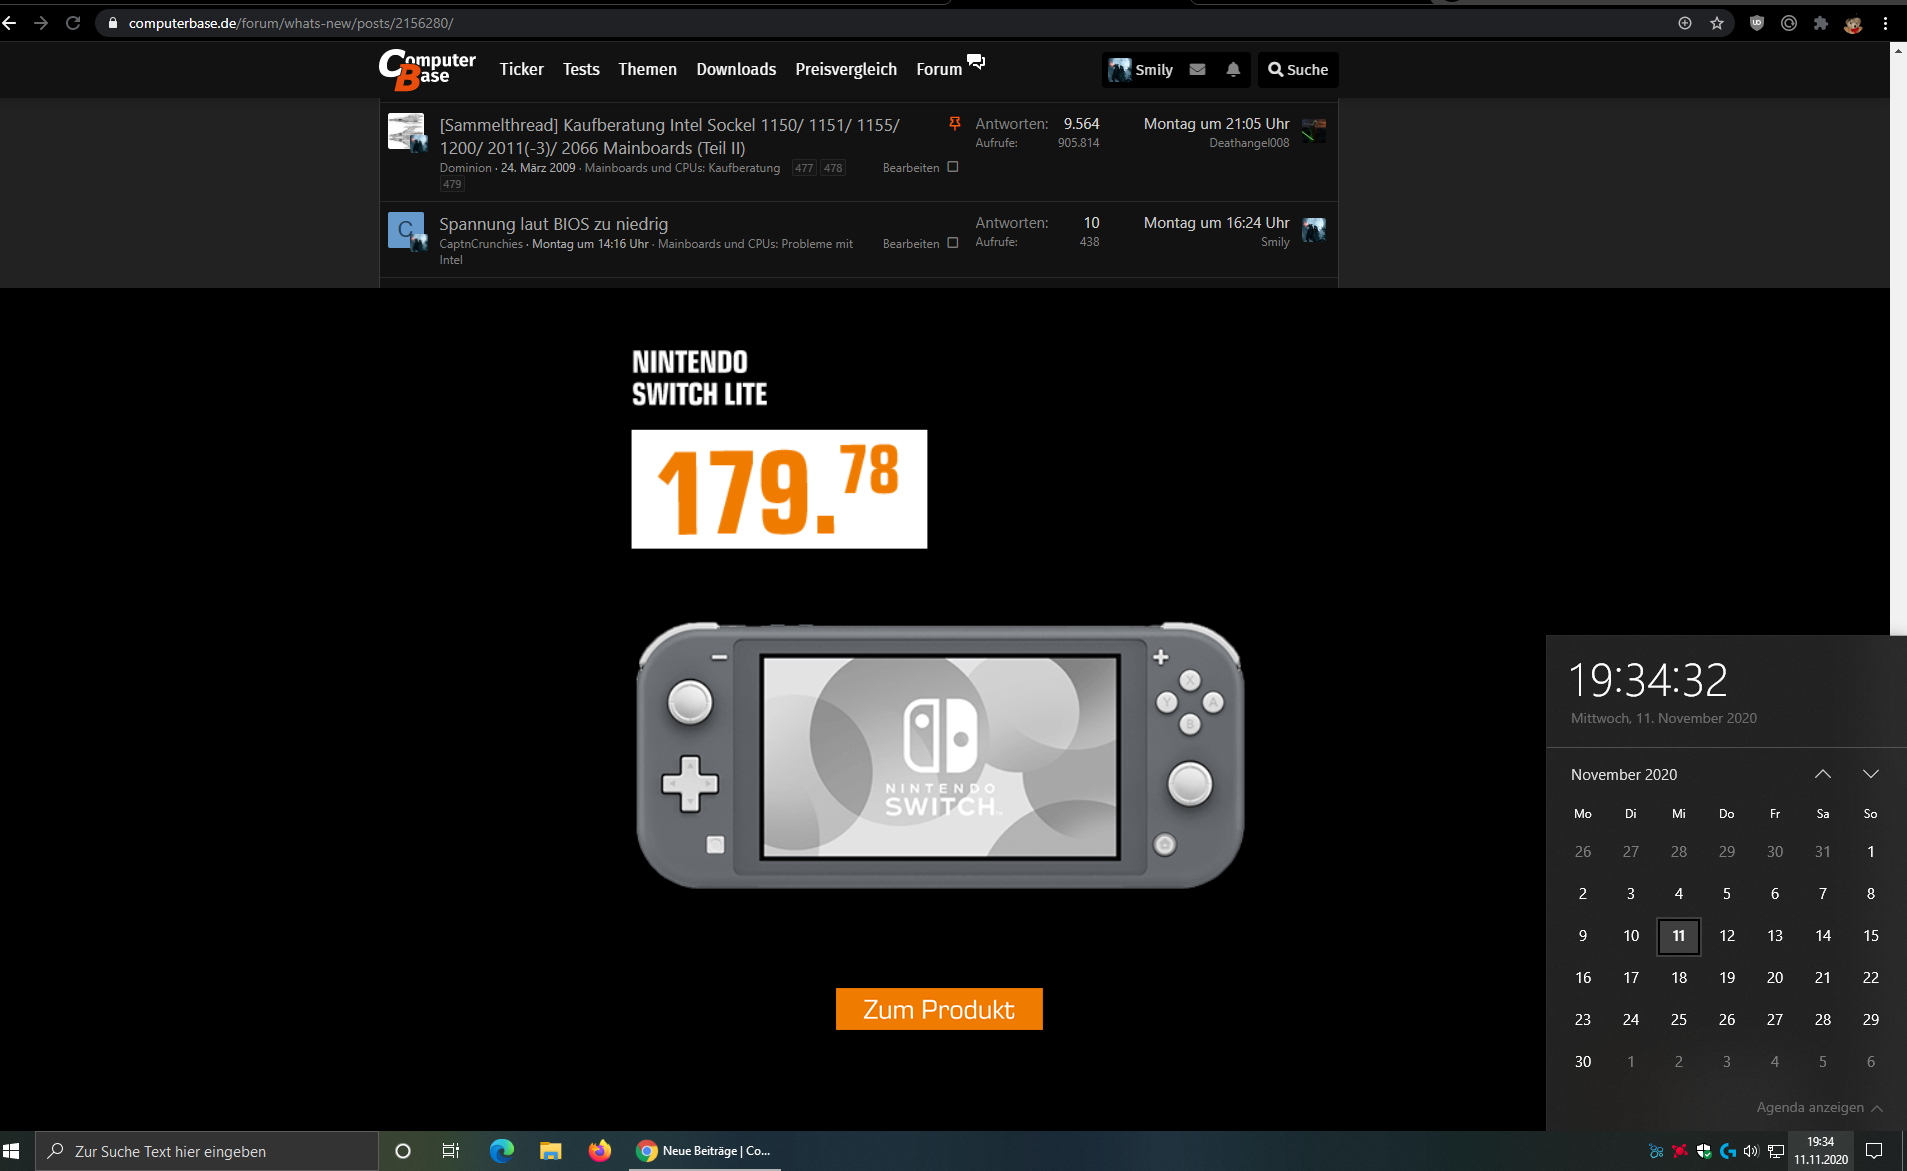Open the Ticker menu item
1907x1171 pixels.
point(521,69)
